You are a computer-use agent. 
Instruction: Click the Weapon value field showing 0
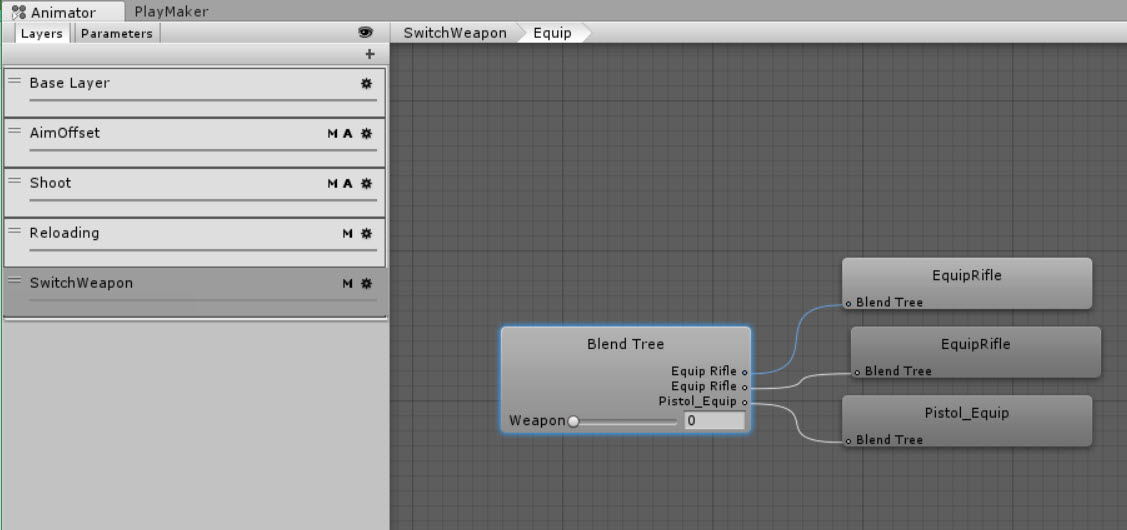coord(714,421)
